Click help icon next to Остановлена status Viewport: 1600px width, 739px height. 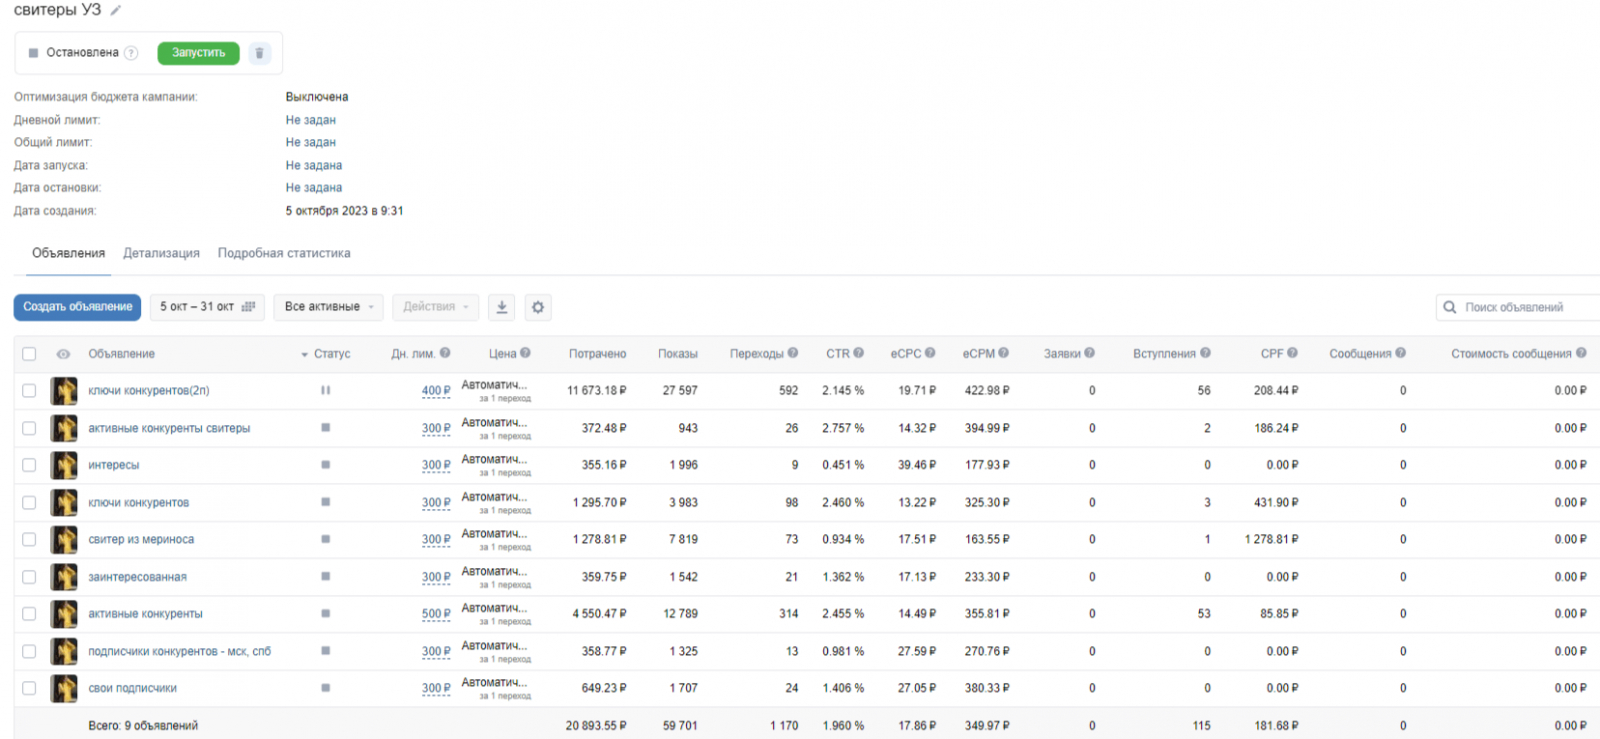(131, 53)
